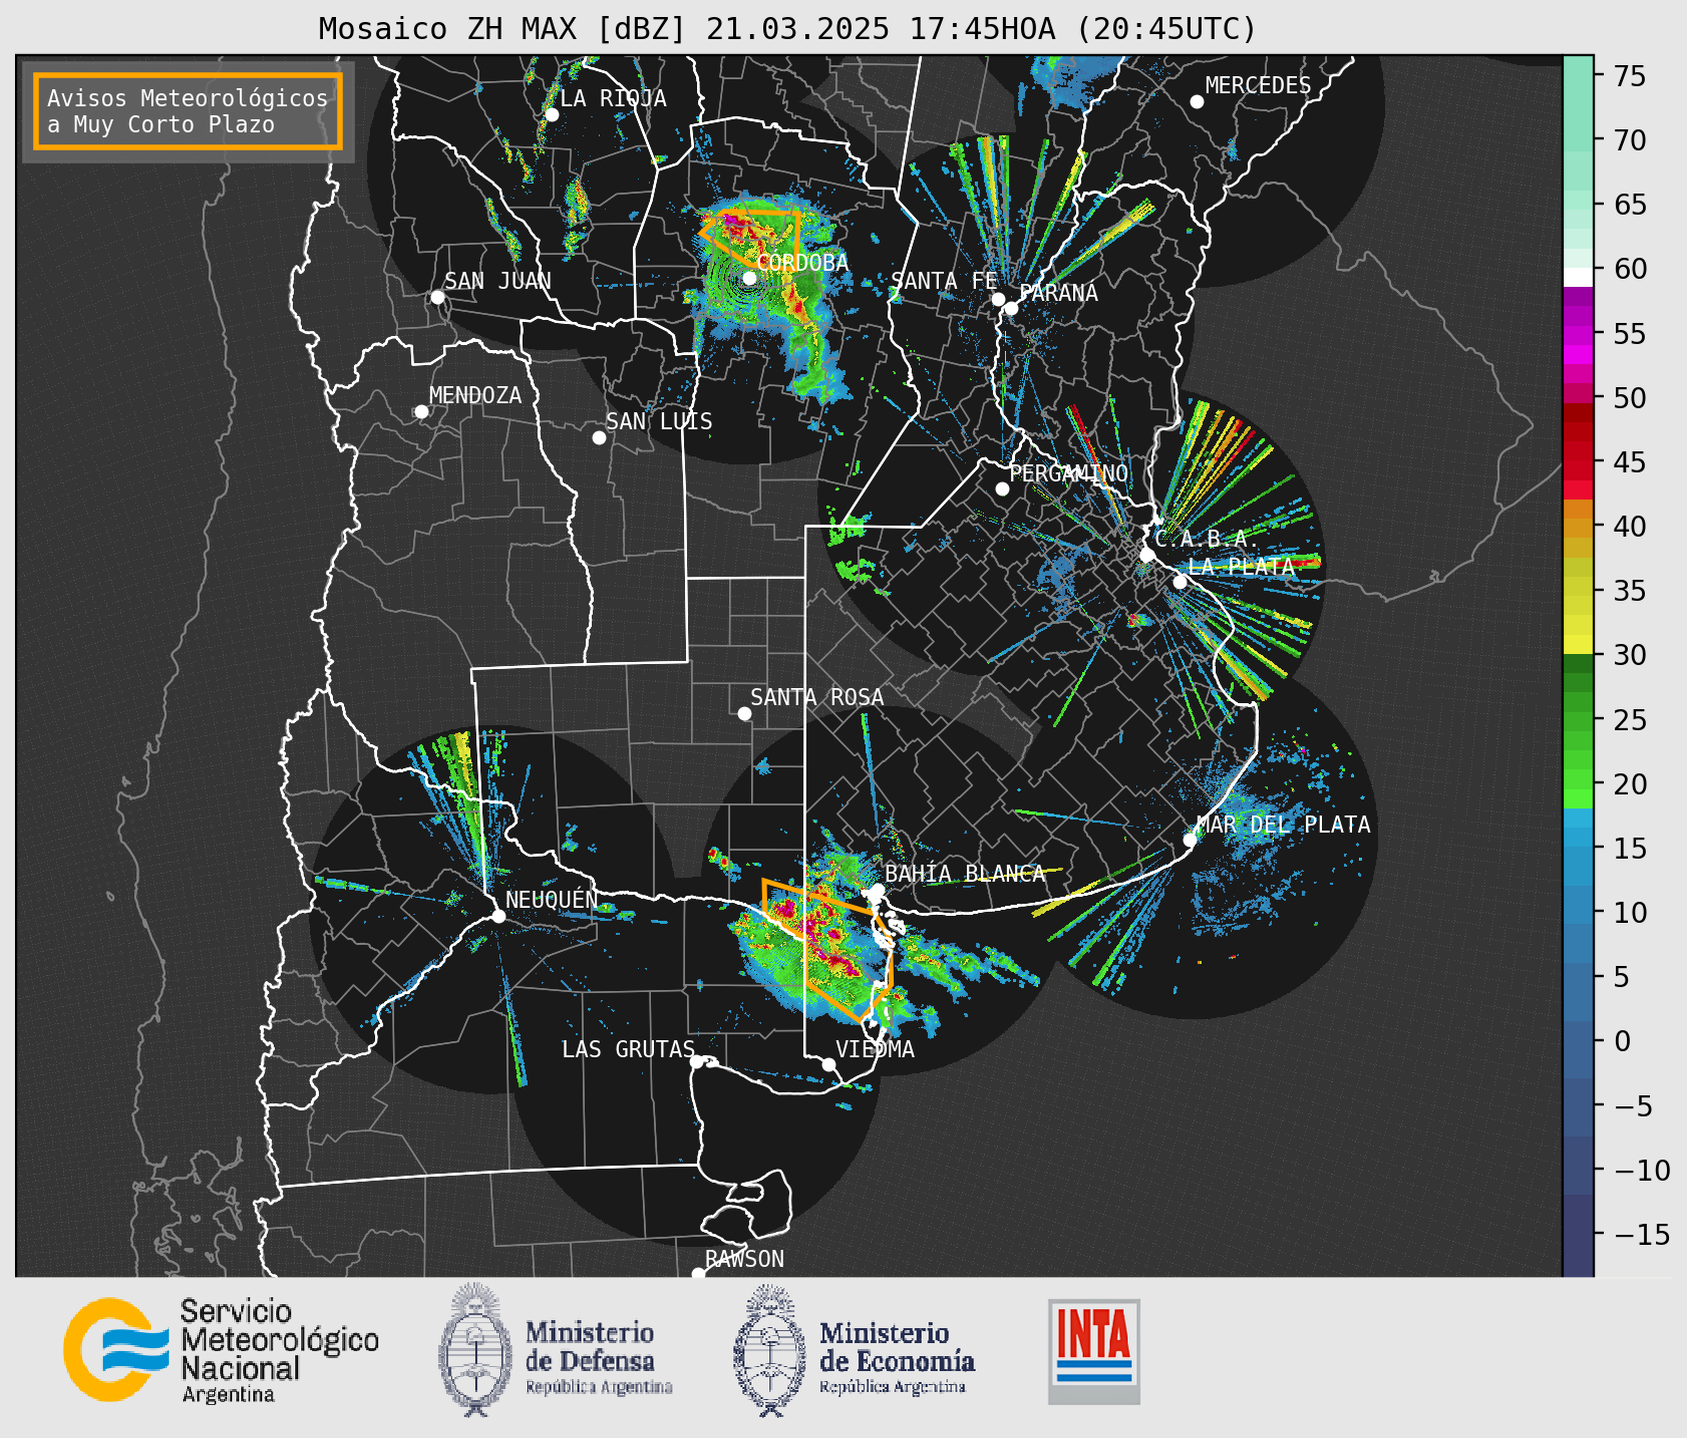This screenshot has height=1438, width=1687.
Task: Click the C.A.B.A. city marker dot
Action: click(1147, 555)
